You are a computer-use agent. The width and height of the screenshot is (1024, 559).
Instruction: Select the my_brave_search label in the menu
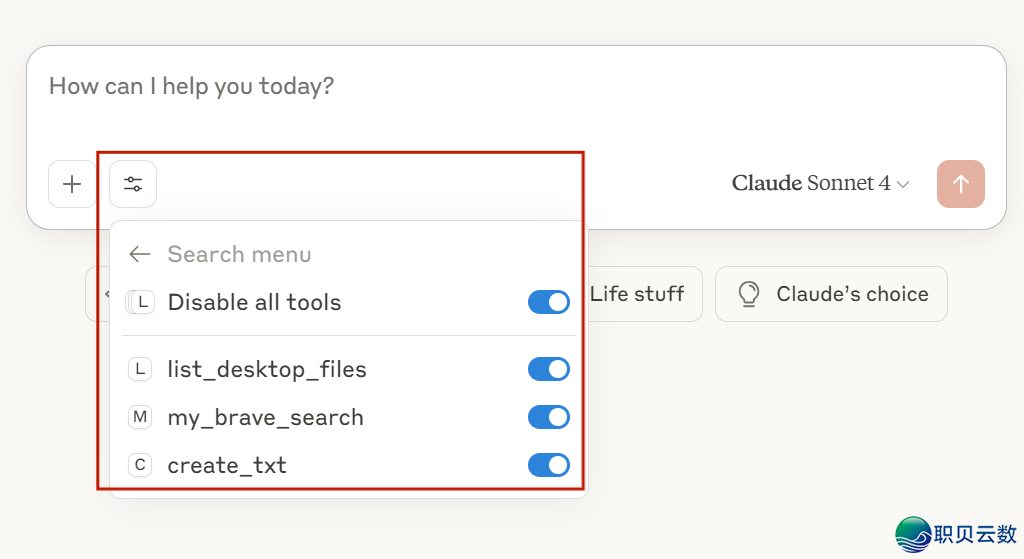click(265, 417)
